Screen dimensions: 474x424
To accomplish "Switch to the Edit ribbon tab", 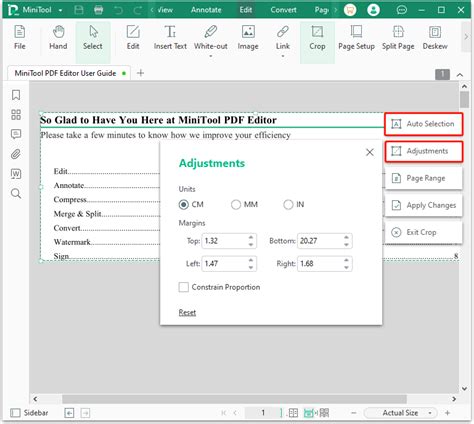I will tap(246, 10).
